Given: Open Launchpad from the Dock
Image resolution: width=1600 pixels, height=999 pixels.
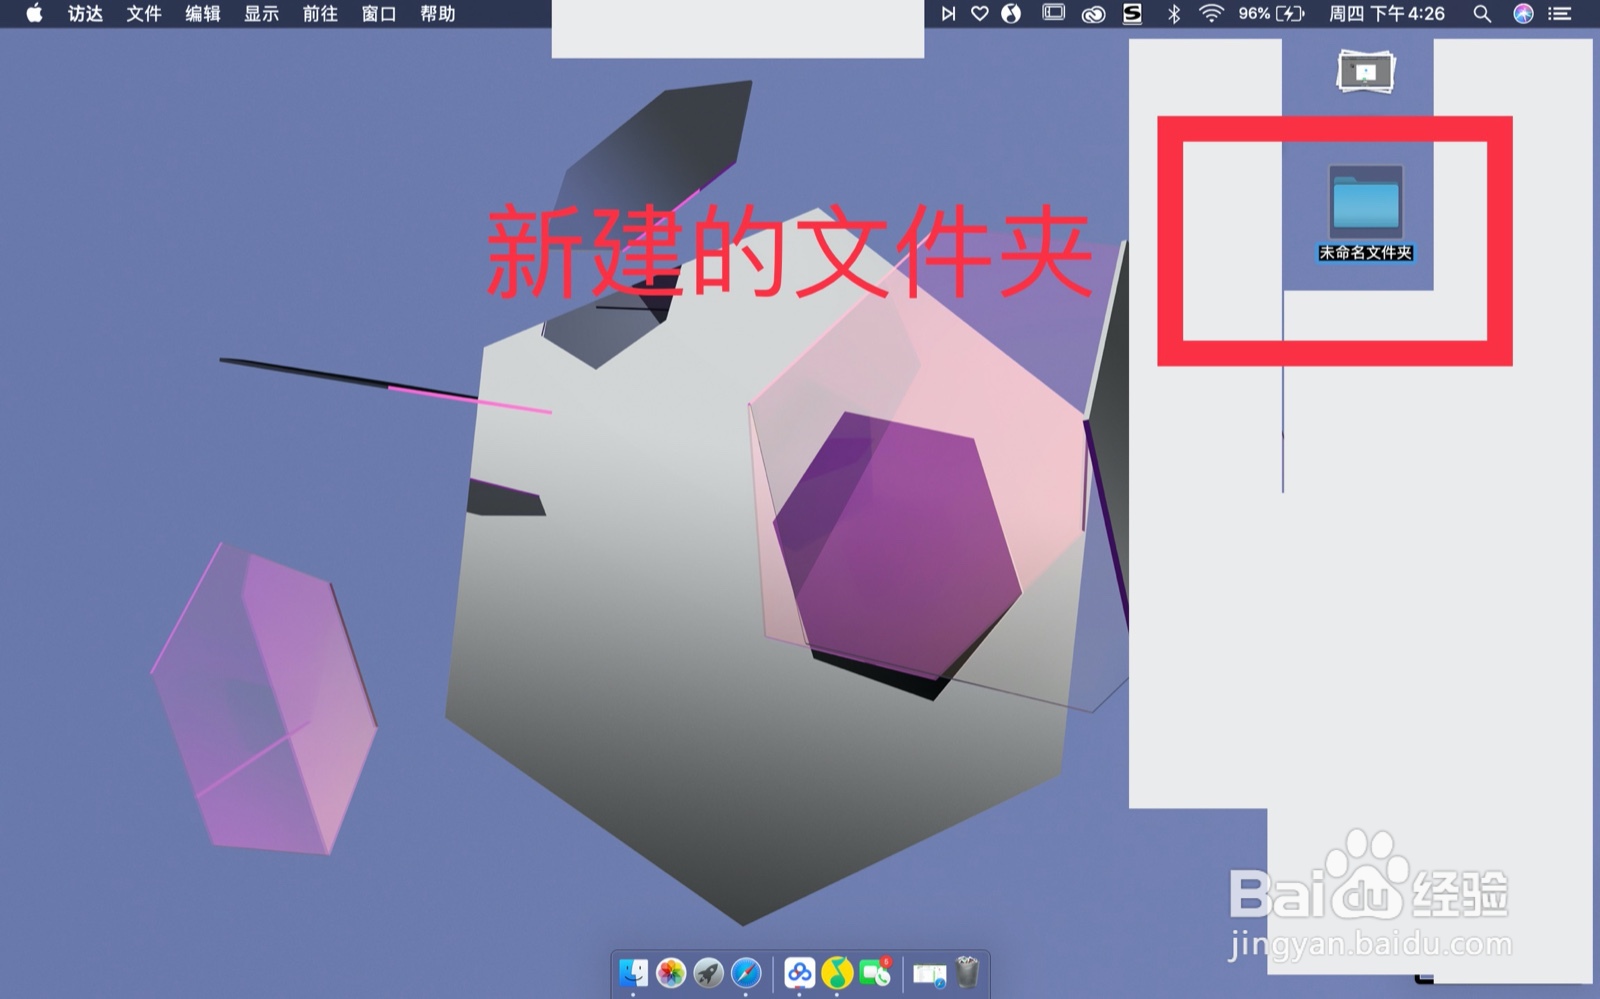Looking at the screenshot, I should coord(707,974).
